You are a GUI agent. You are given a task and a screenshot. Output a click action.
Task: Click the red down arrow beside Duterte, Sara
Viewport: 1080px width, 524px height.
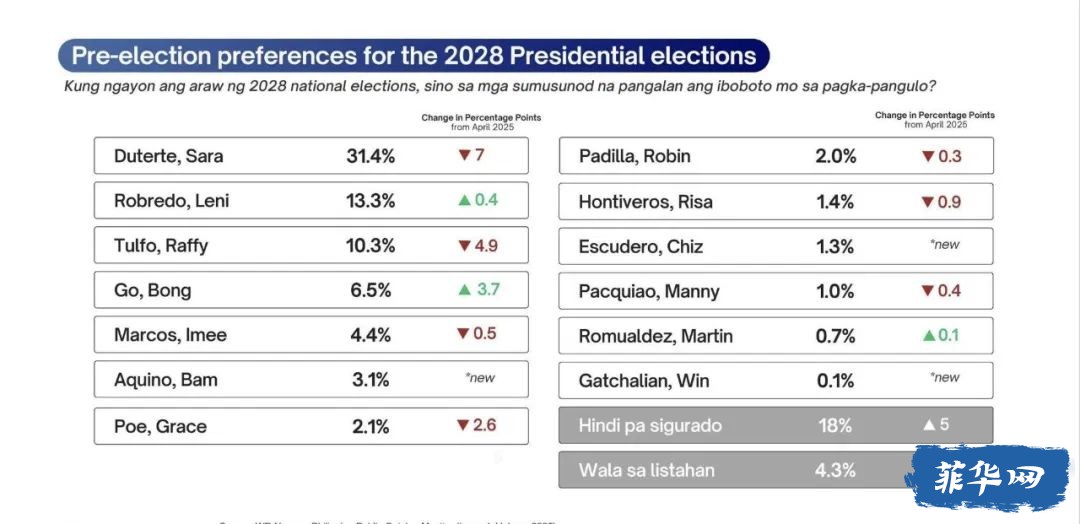[463, 155]
